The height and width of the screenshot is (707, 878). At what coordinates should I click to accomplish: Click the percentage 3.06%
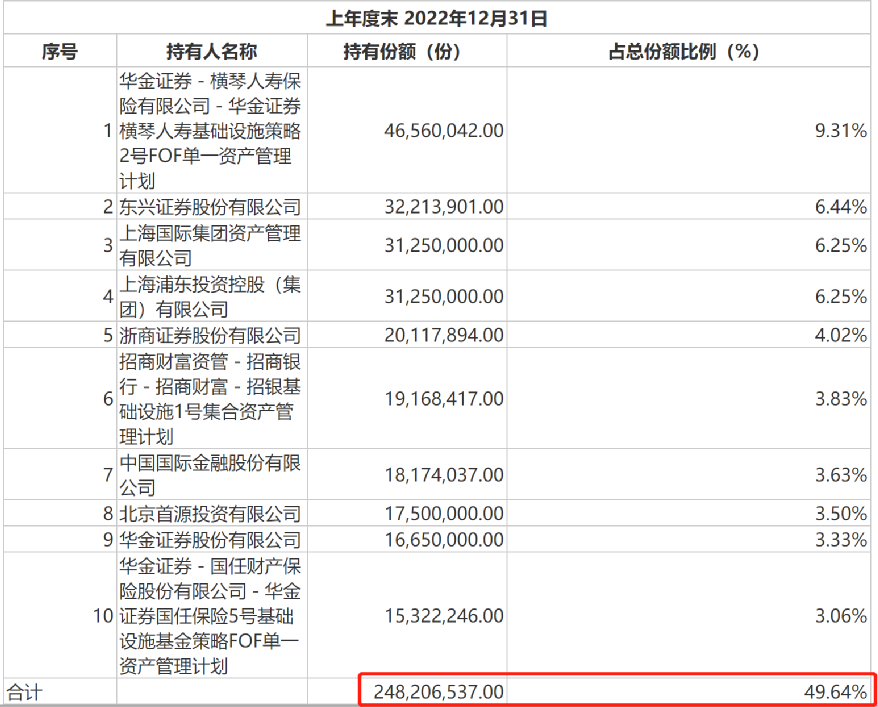pos(840,616)
